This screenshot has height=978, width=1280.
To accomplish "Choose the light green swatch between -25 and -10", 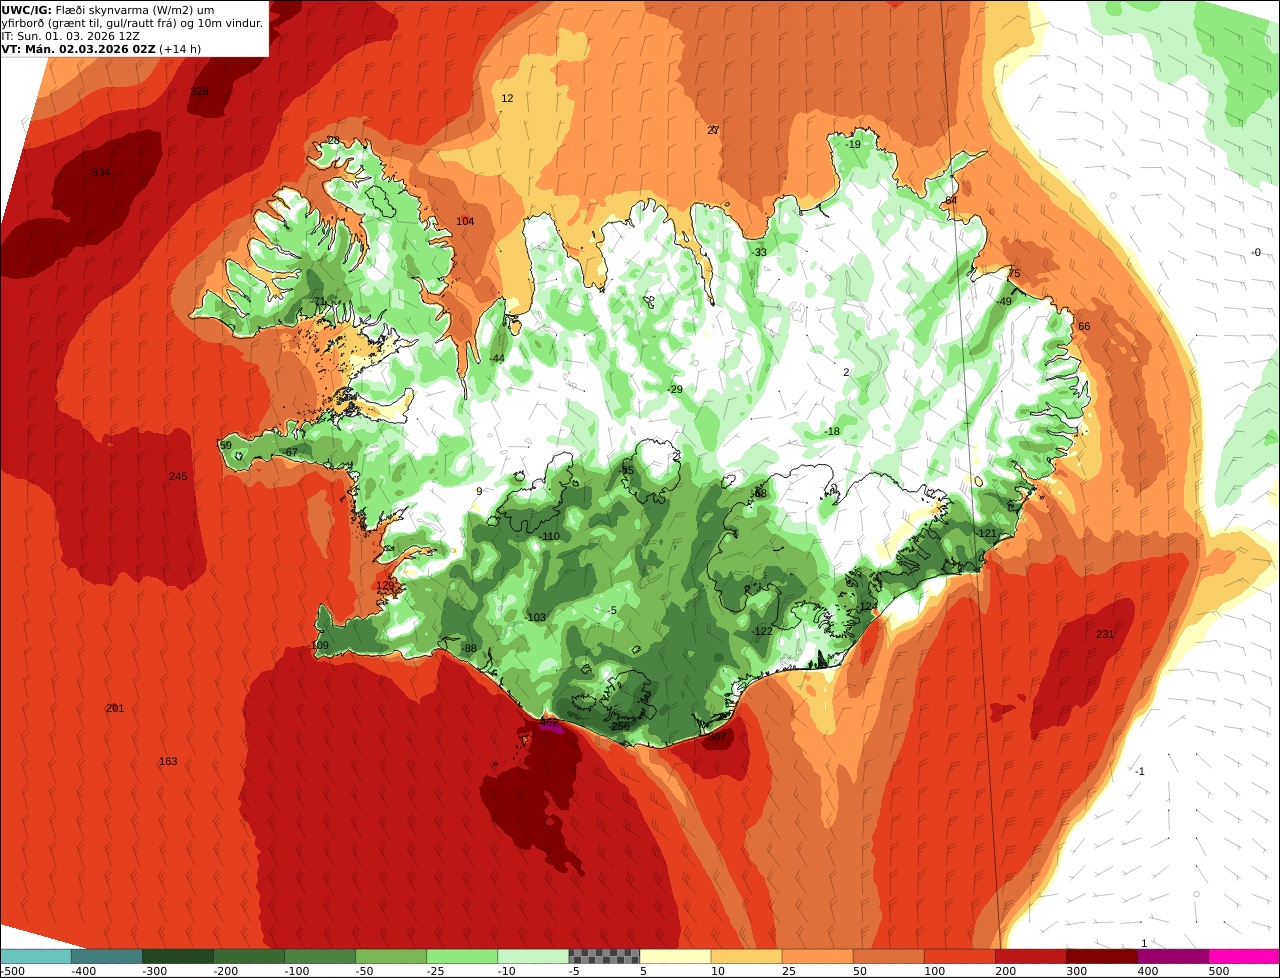I will click(462, 956).
